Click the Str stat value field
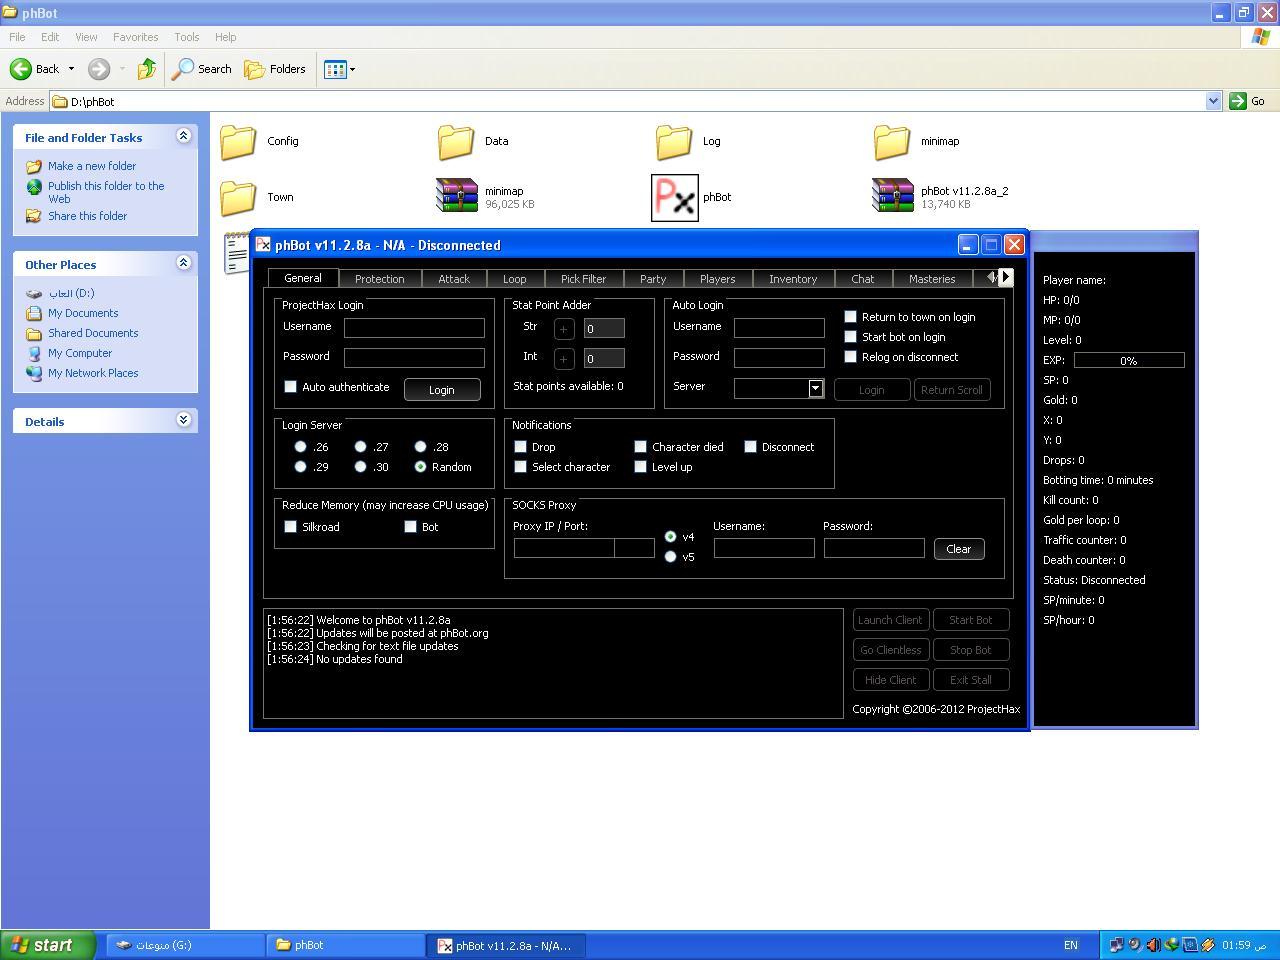This screenshot has height=960, width=1280. point(604,328)
